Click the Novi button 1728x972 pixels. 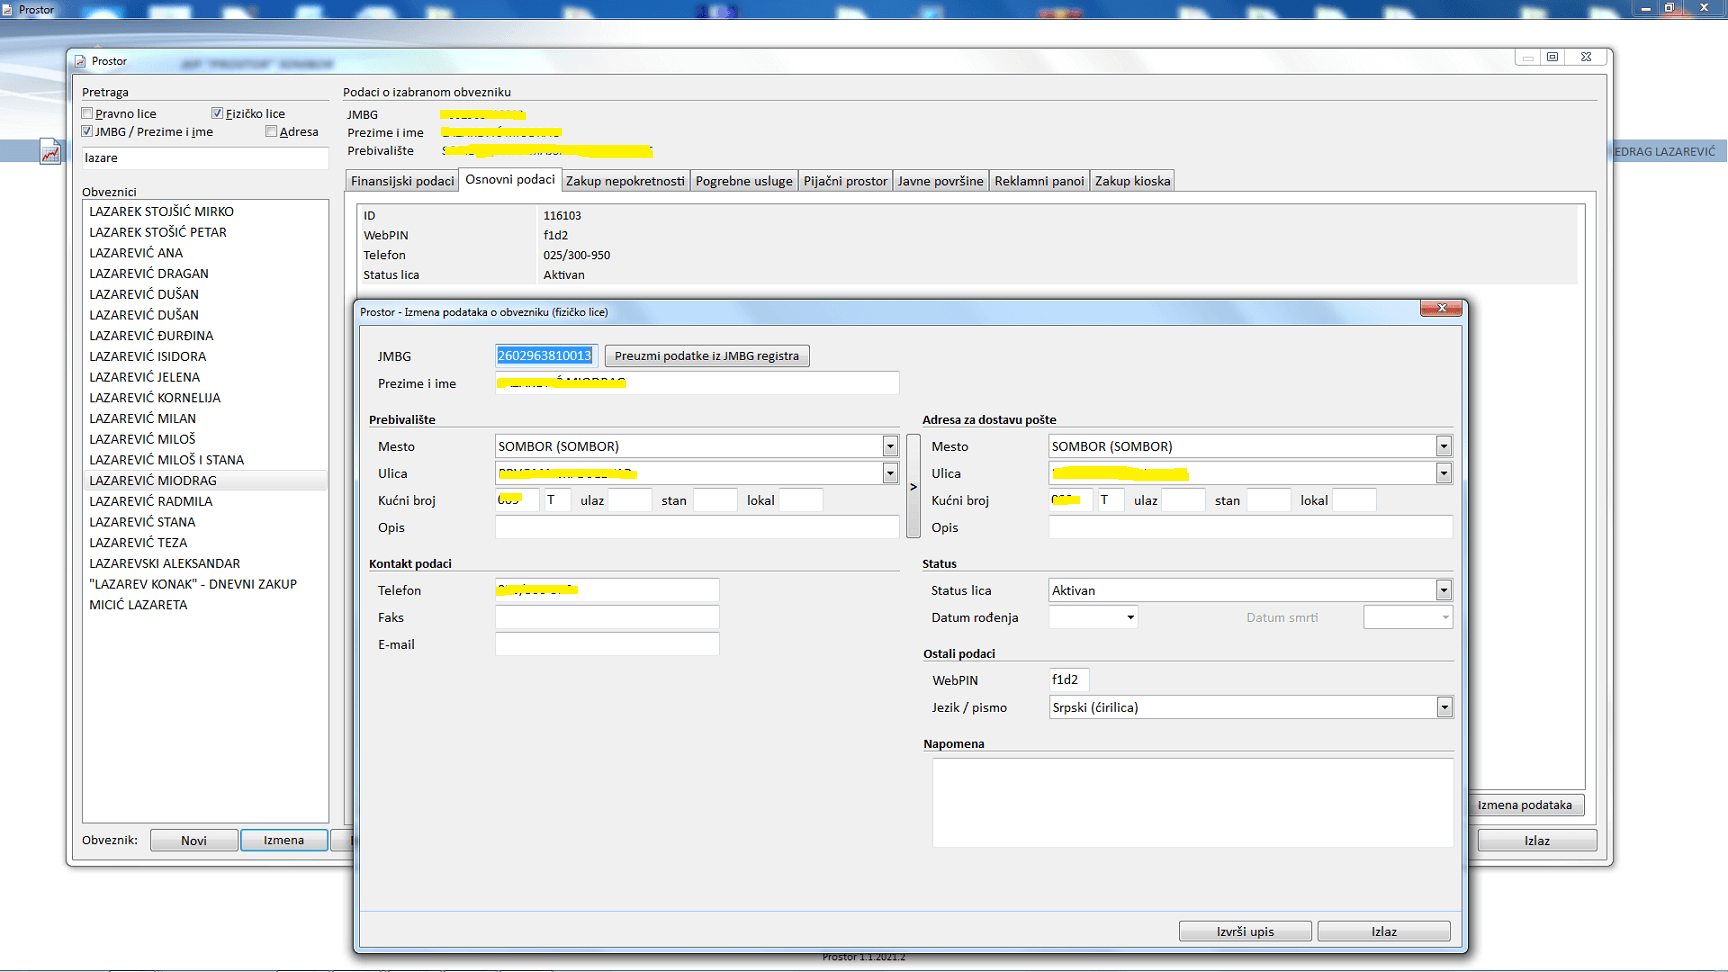194,840
